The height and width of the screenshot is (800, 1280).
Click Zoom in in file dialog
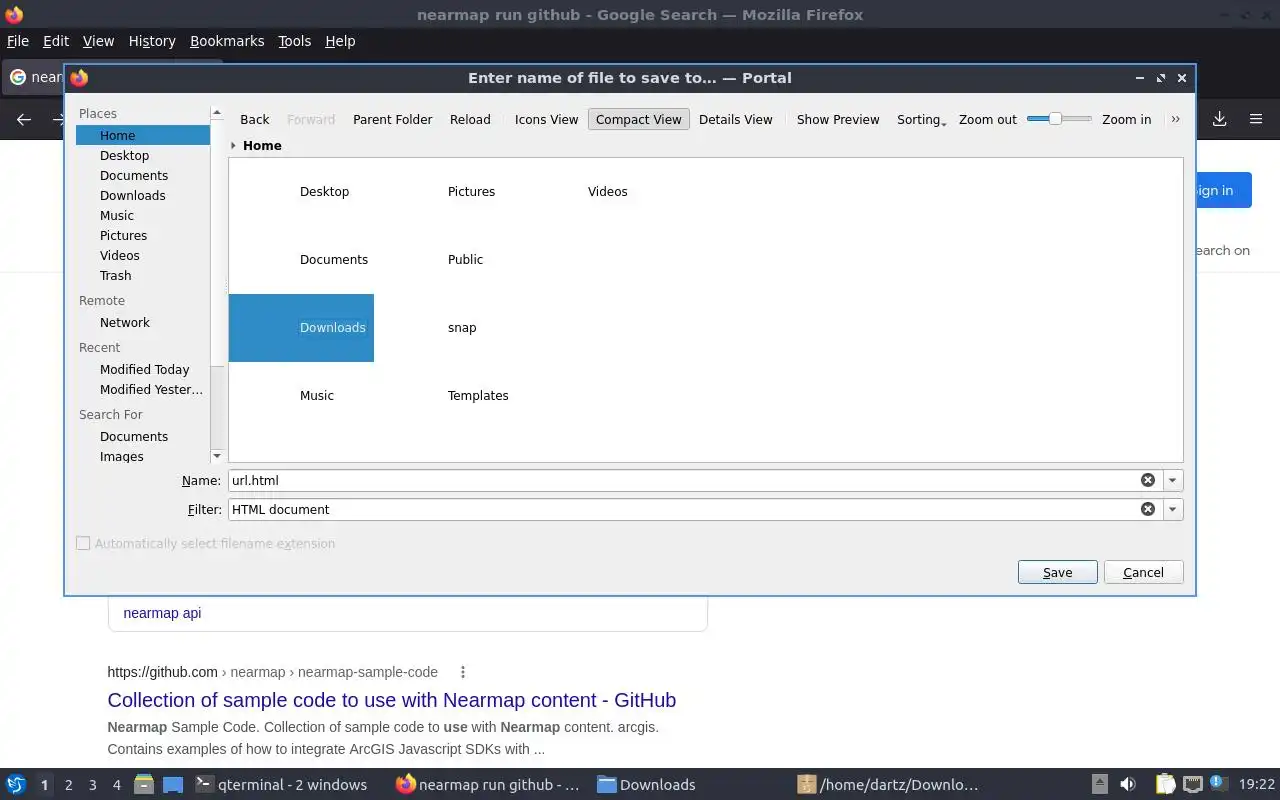coord(1126,119)
